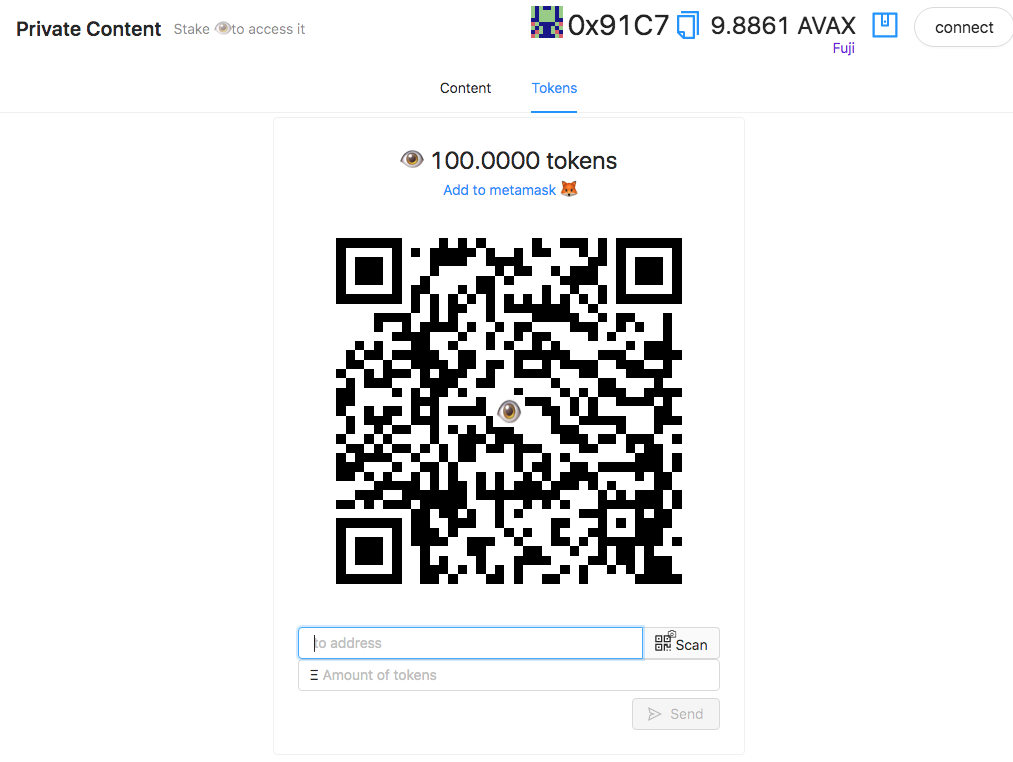Select the Tokens tab

click(554, 88)
